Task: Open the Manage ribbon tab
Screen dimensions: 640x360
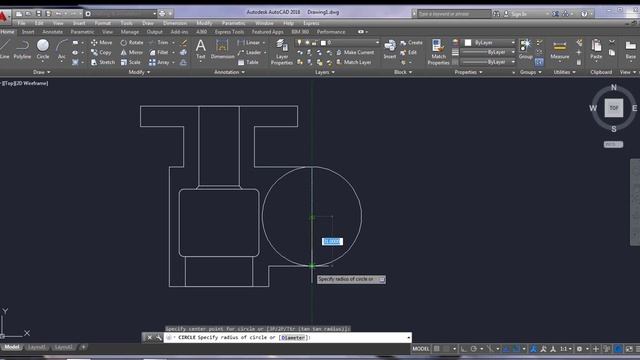Action: tap(130, 32)
